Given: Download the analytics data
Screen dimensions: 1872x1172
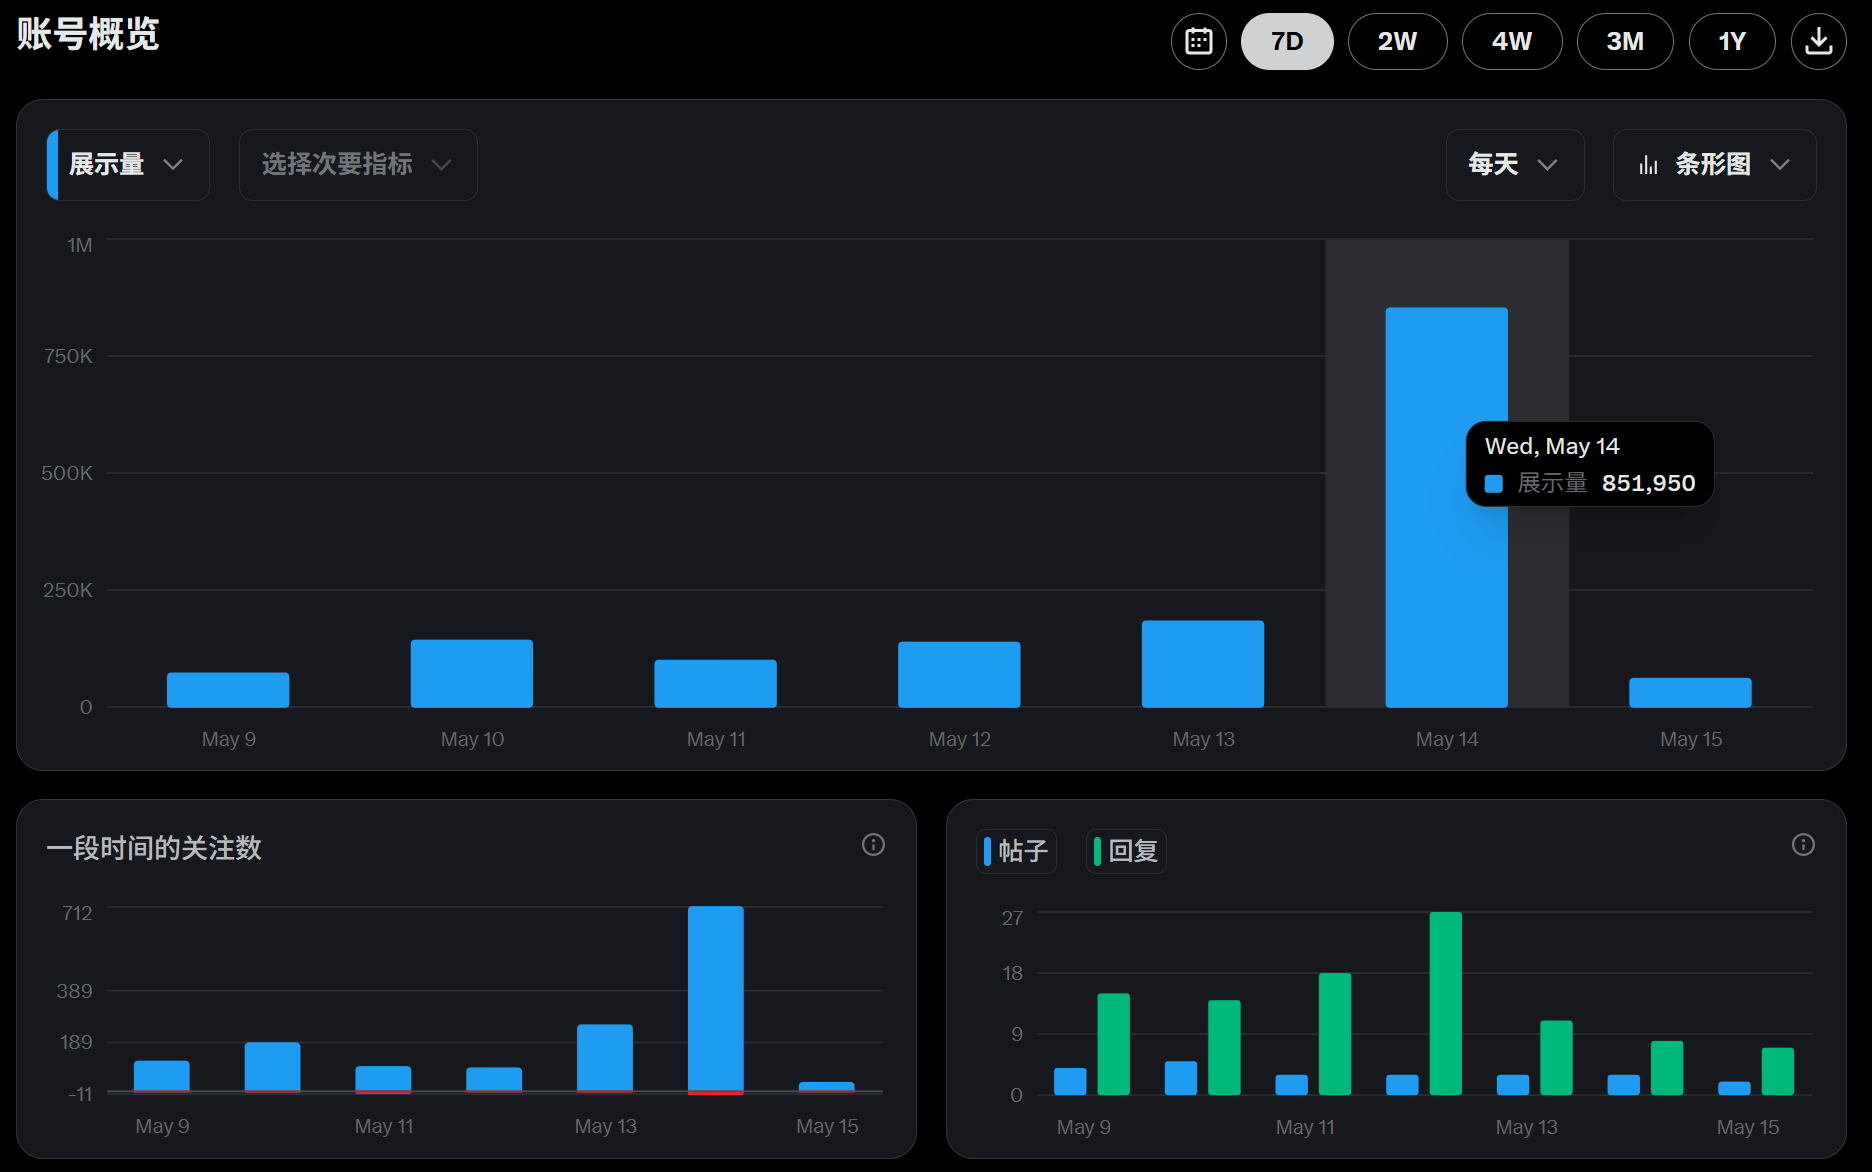Looking at the screenshot, I should point(1818,42).
